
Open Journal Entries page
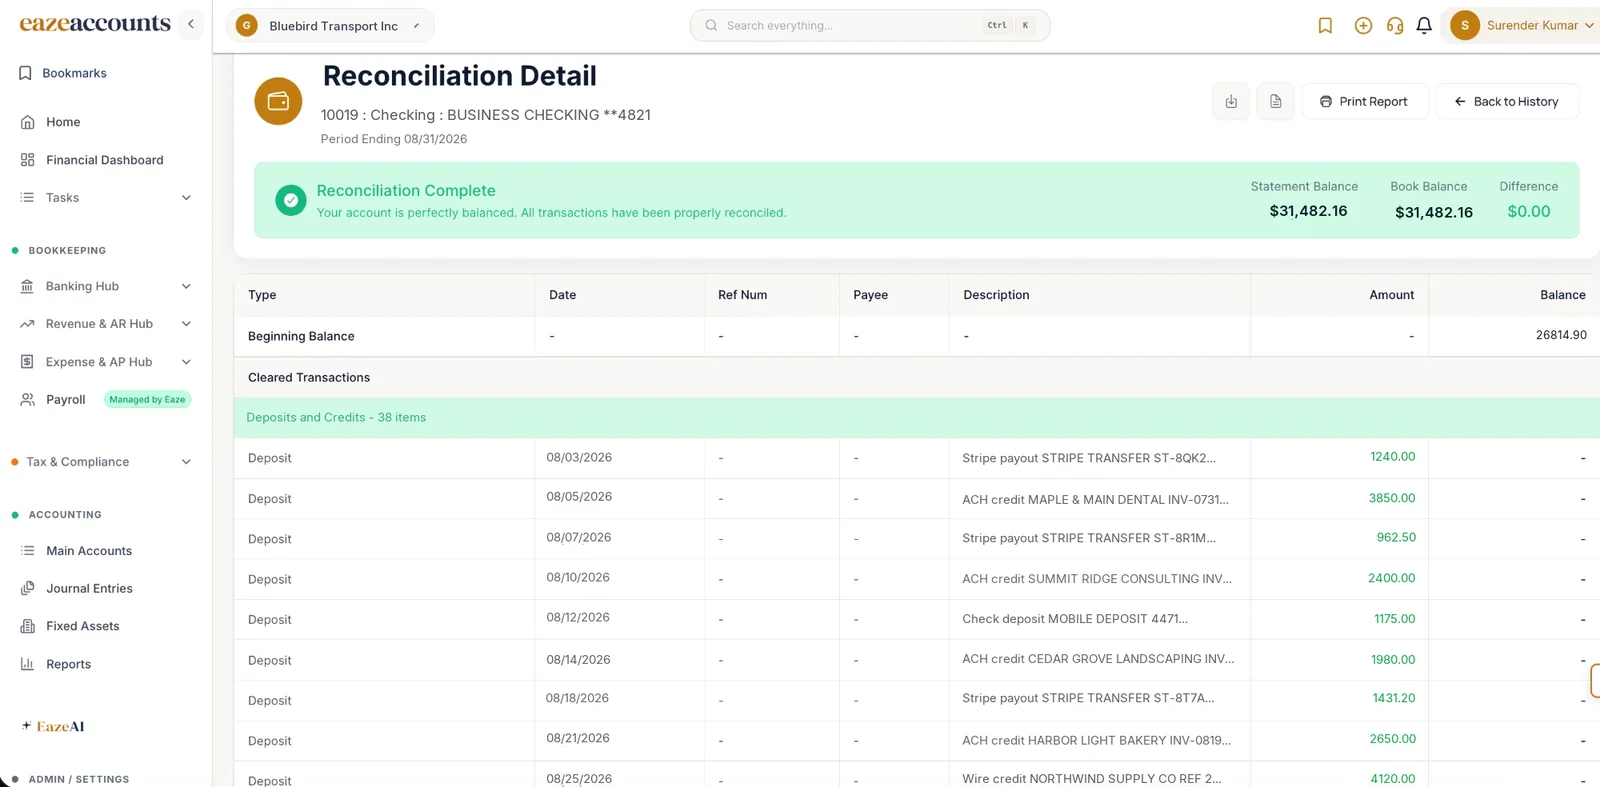(x=89, y=588)
